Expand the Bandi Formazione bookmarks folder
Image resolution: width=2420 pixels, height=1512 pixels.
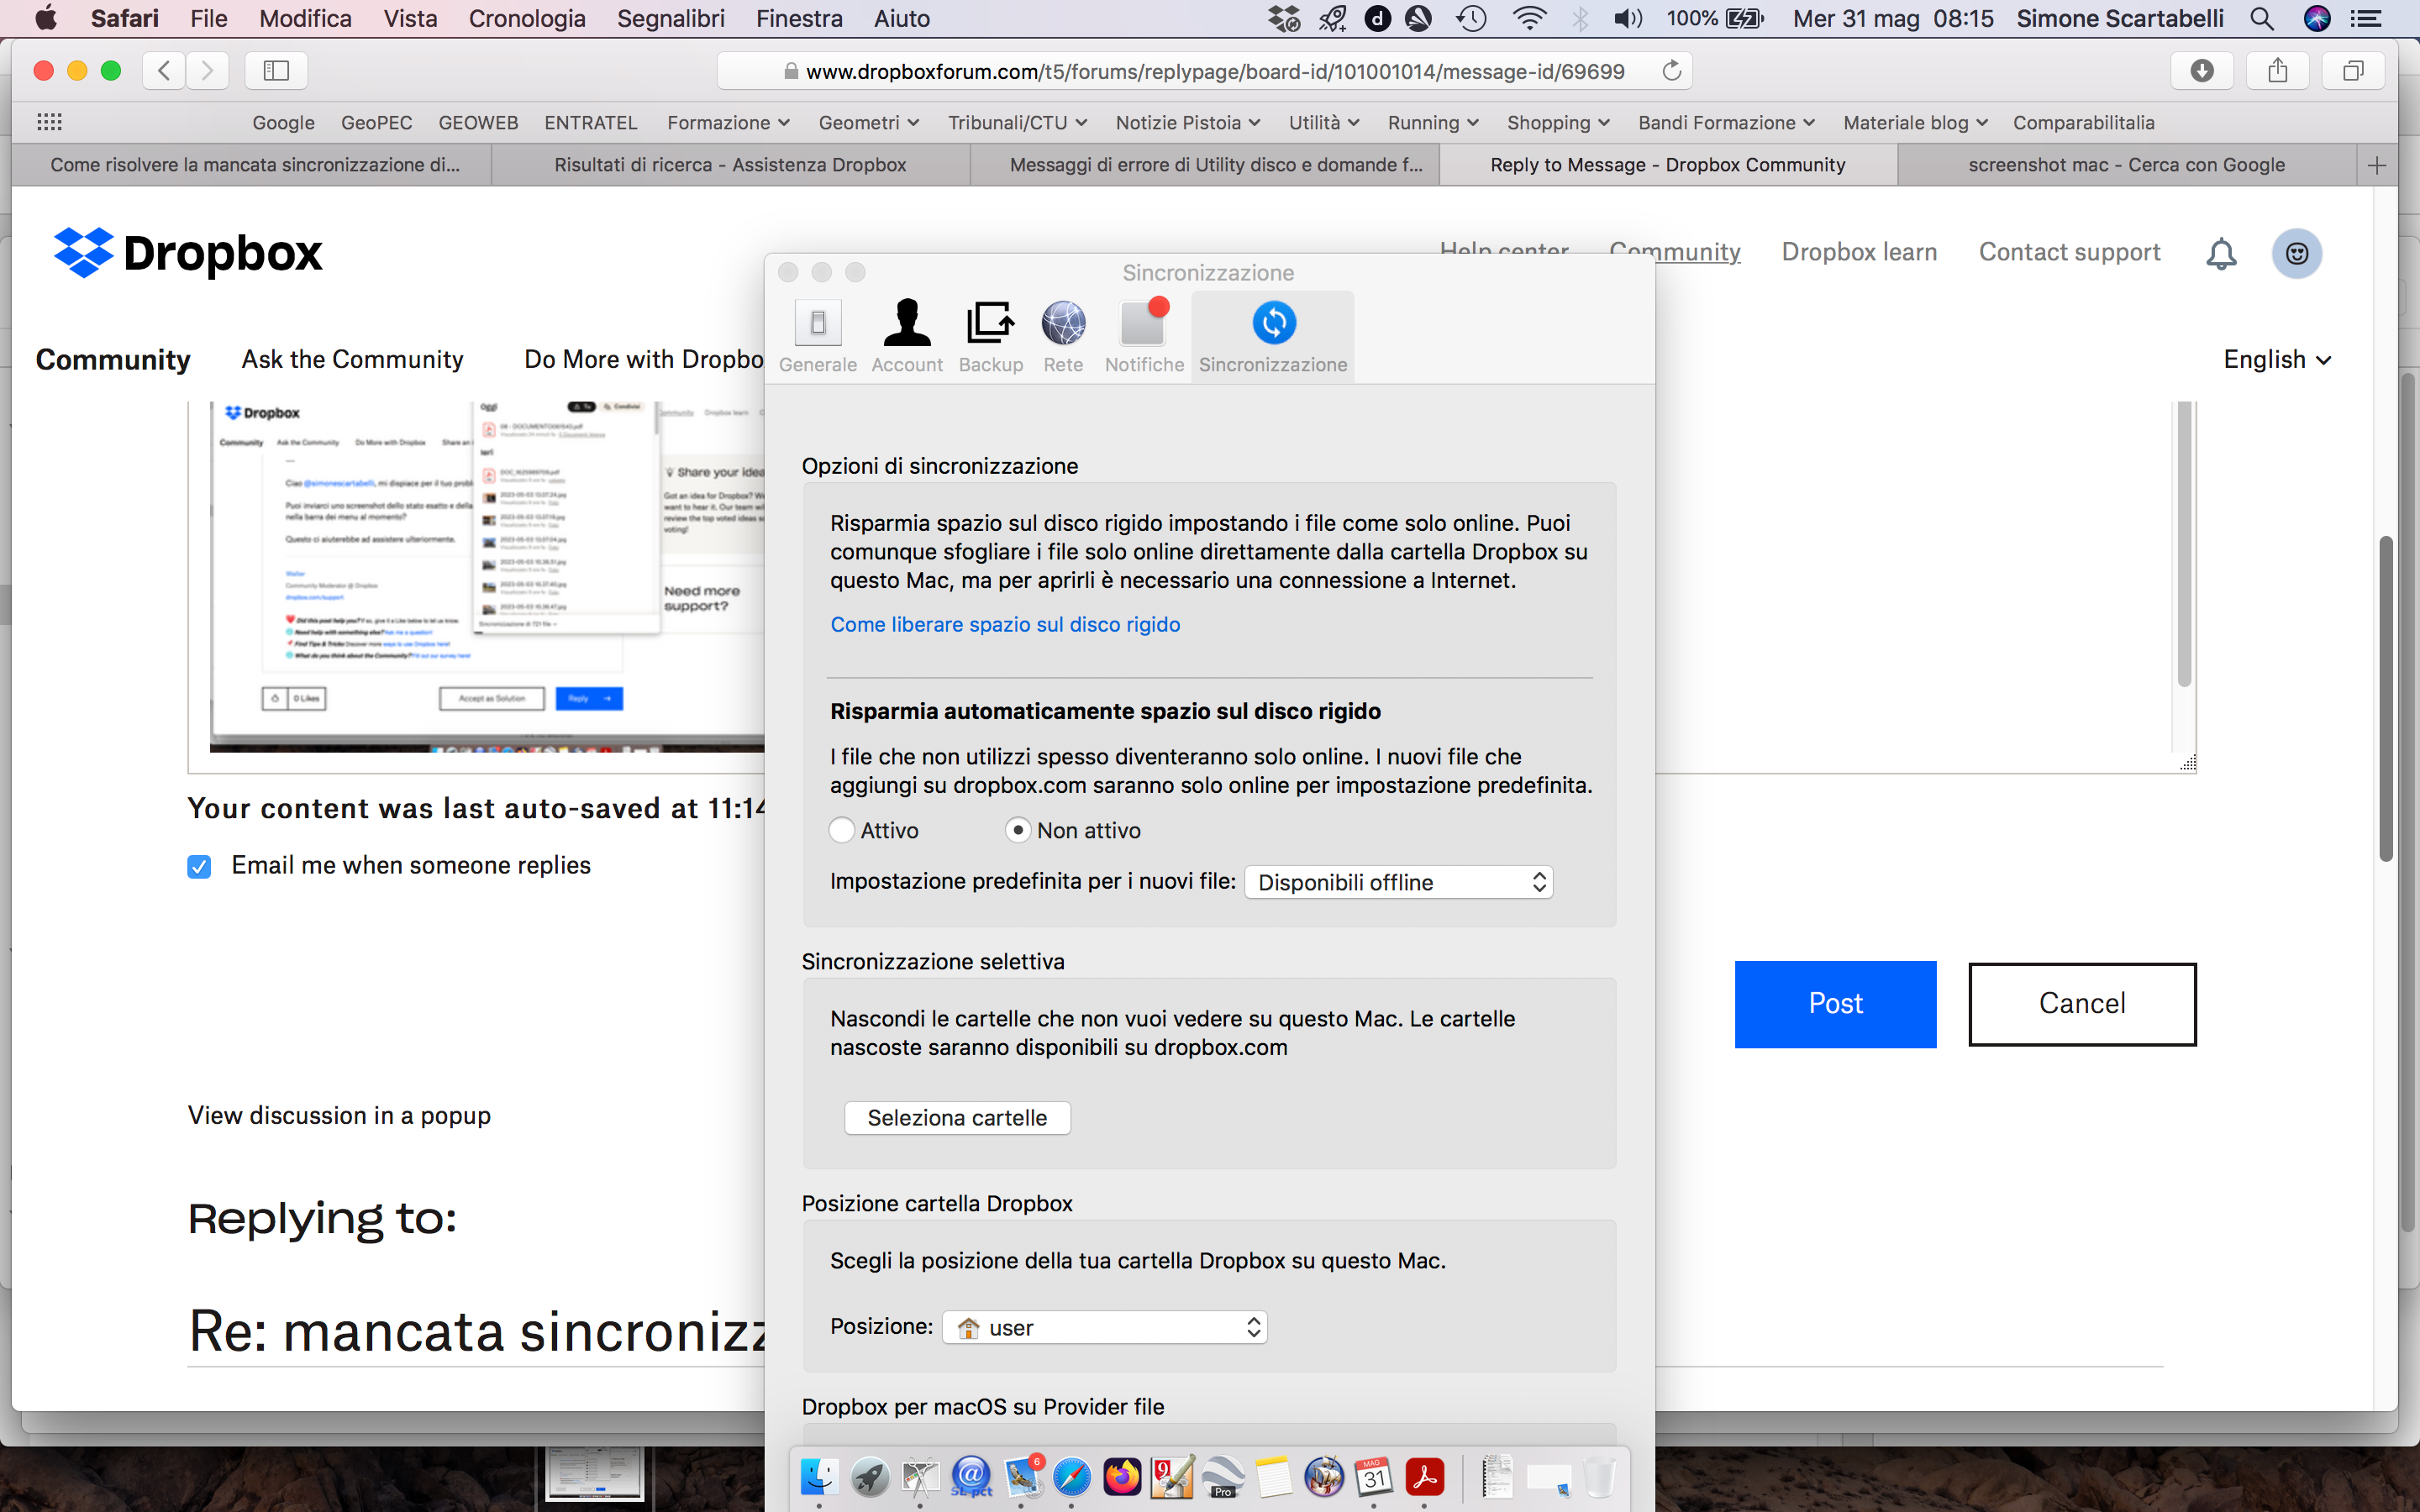1726,122
